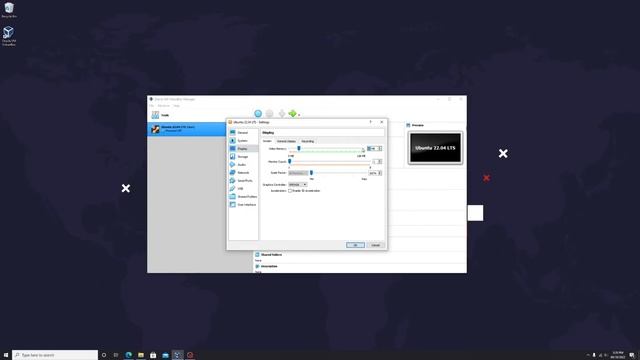Image resolution: width=640 pixels, height=360 pixels.
Task: Select the Ubuntu 22.04 LTS machine entry
Action: [x=187, y=129]
